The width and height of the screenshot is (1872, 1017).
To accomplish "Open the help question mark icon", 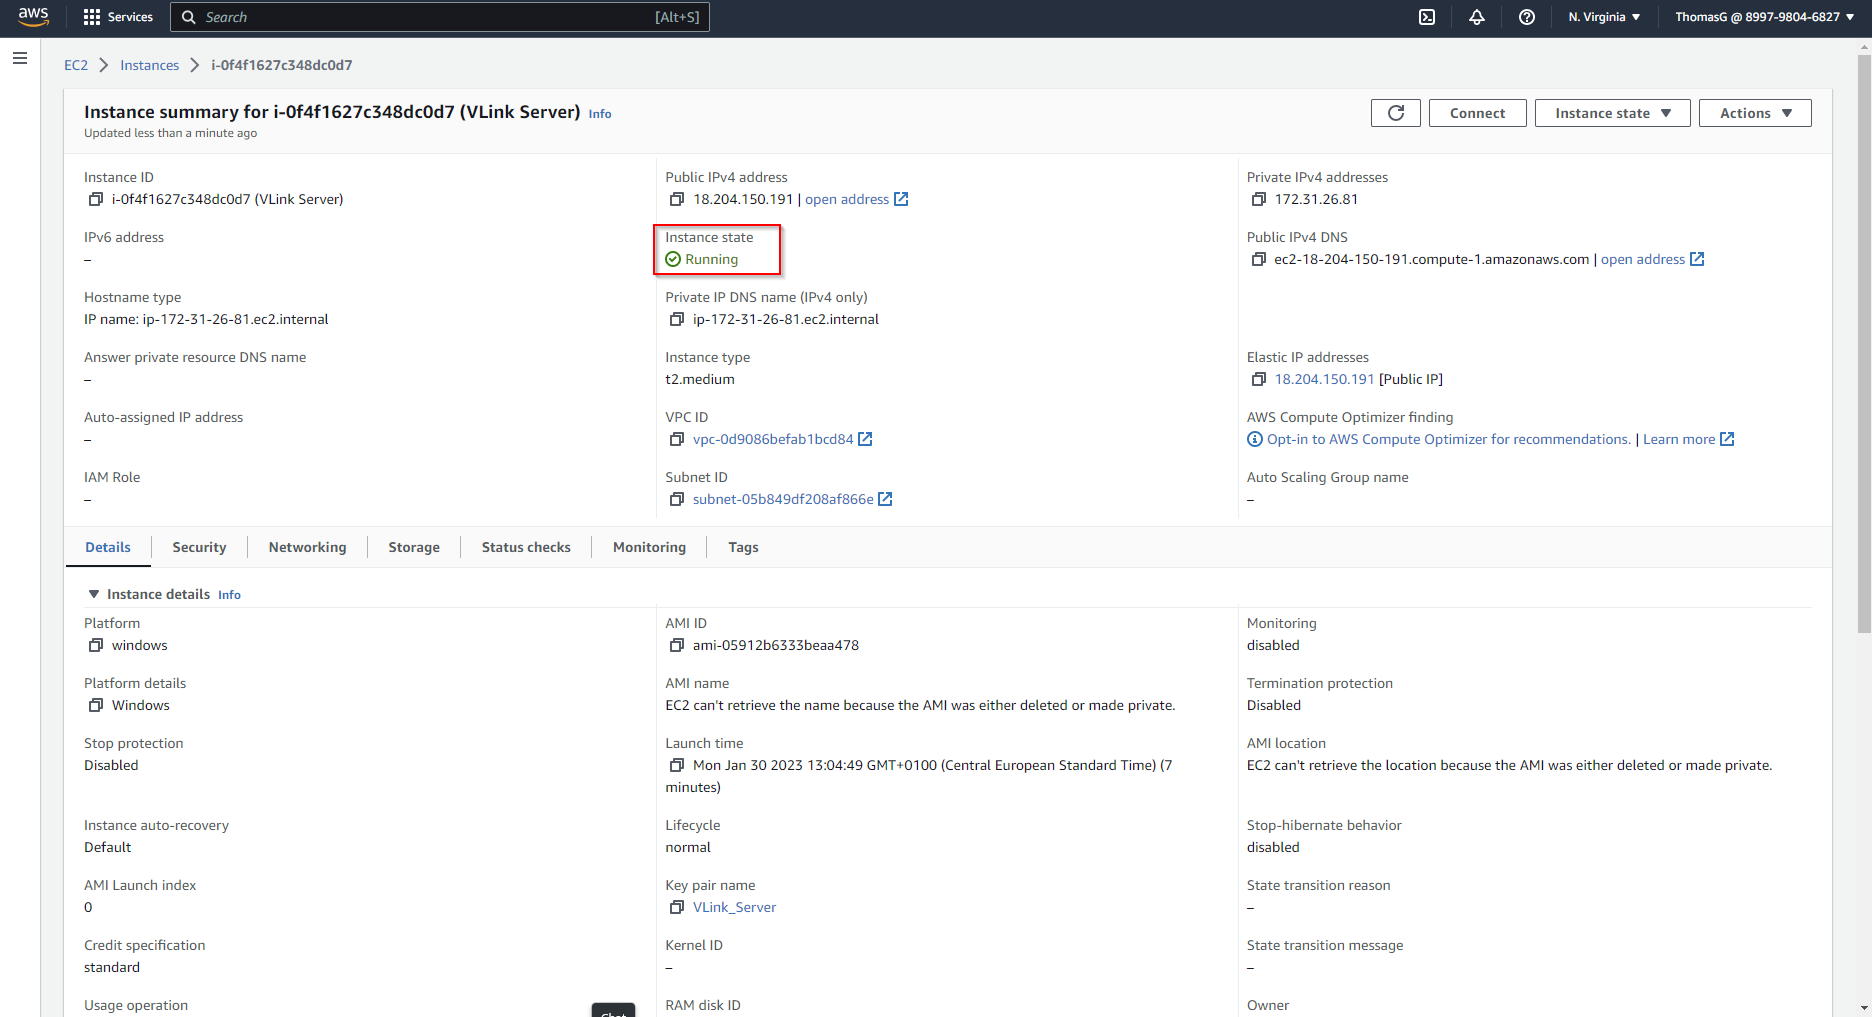I will pos(1527,17).
